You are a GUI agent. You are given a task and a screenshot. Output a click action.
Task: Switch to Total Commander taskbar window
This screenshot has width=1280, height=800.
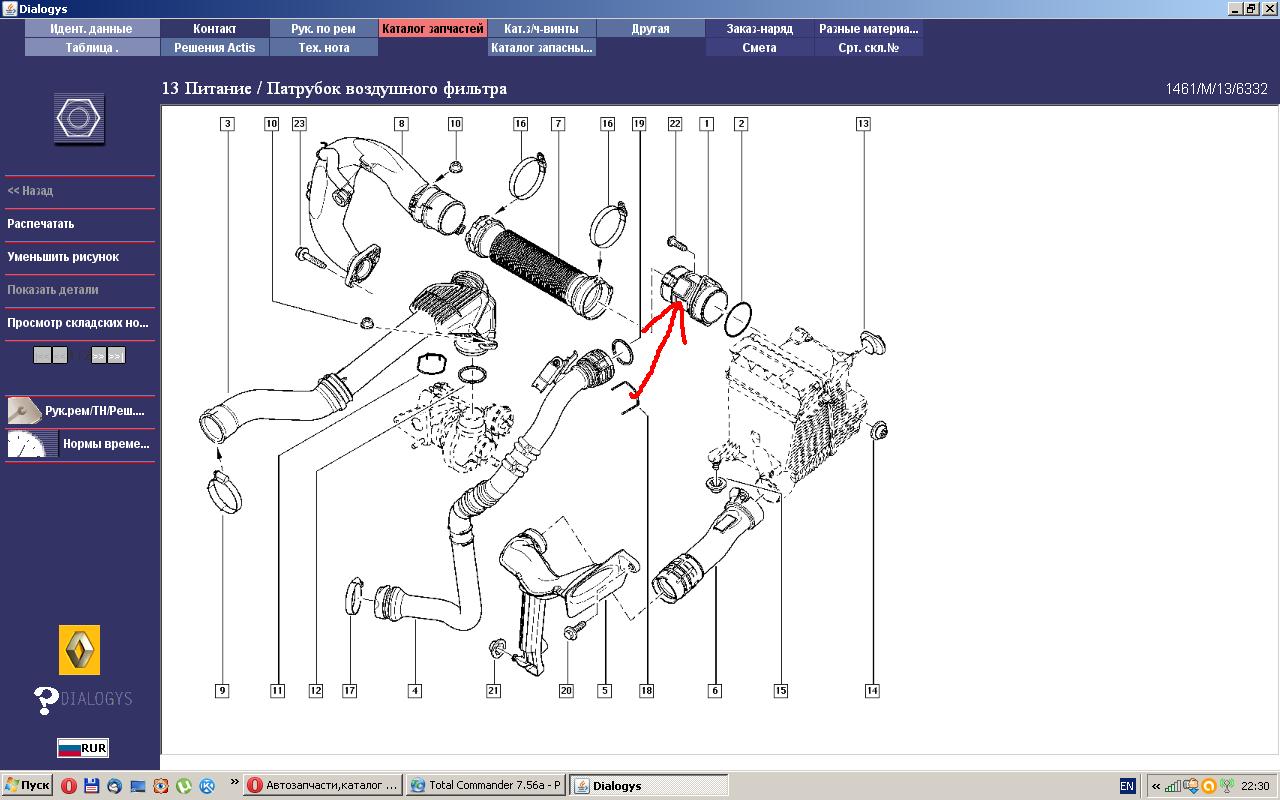click(x=486, y=786)
